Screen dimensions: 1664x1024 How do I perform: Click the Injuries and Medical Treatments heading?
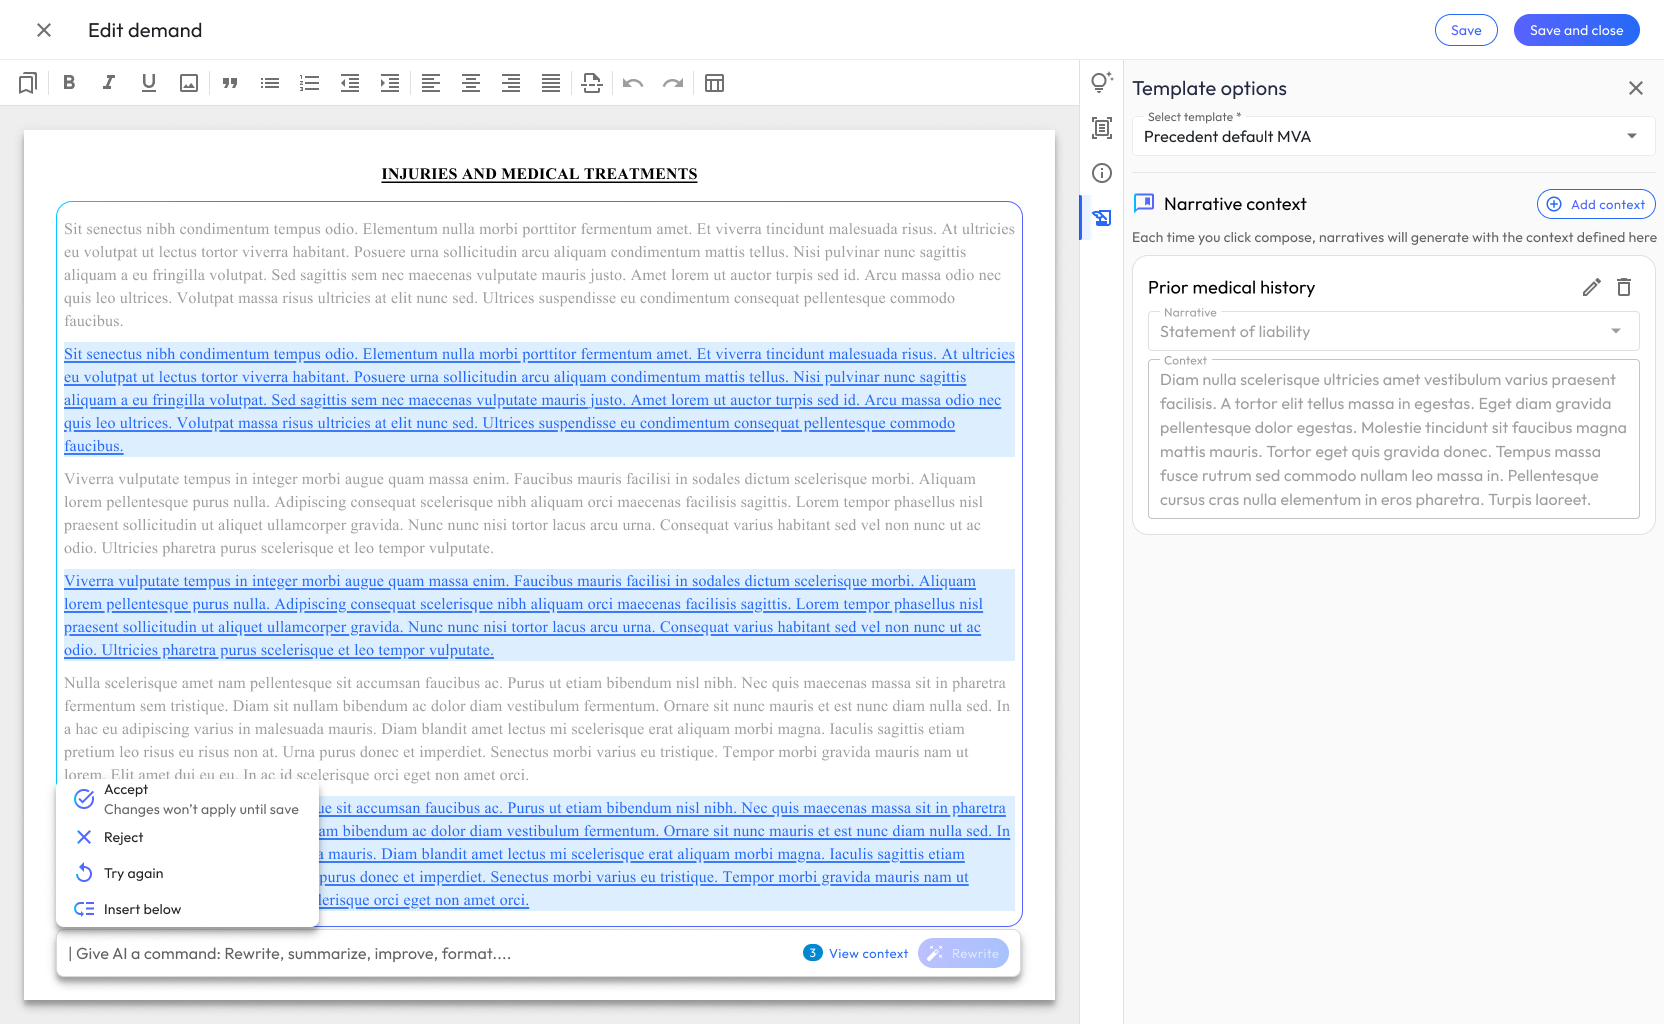pyautogui.click(x=539, y=174)
